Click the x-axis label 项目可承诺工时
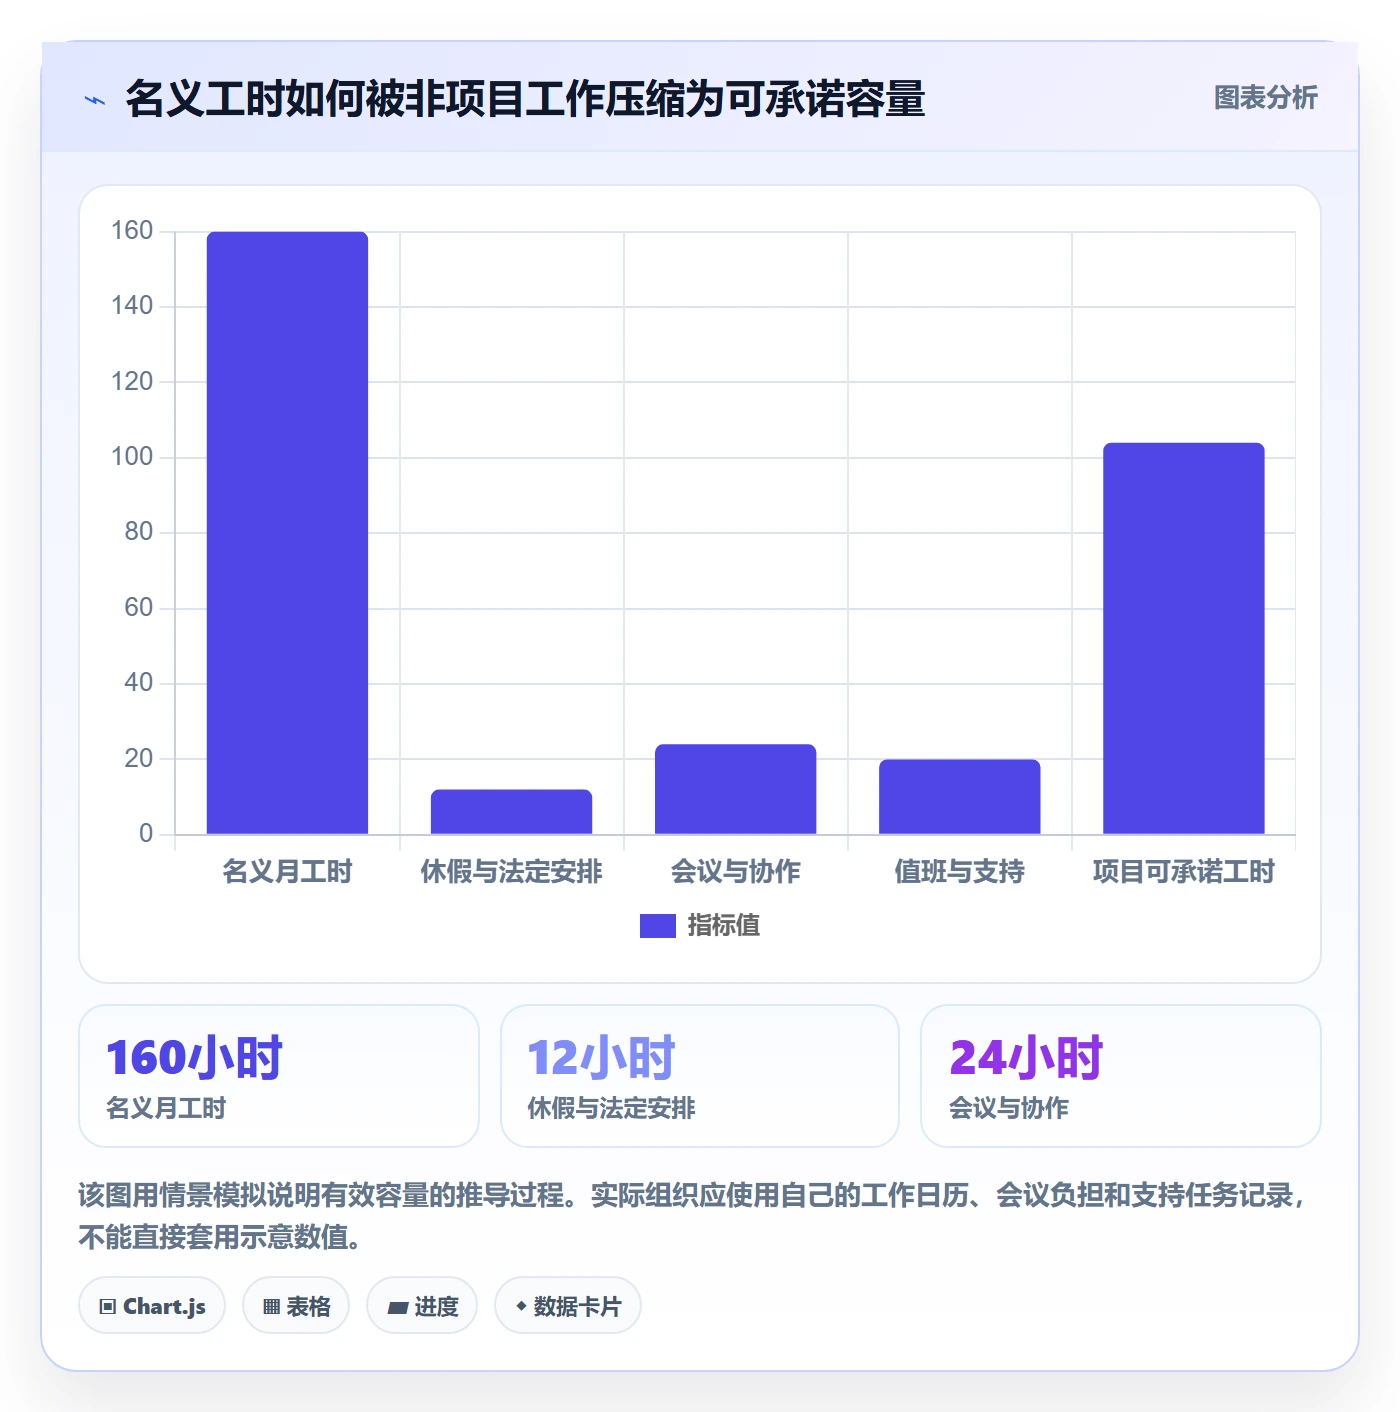The image size is (1400, 1412). [x=1183, y=871]
